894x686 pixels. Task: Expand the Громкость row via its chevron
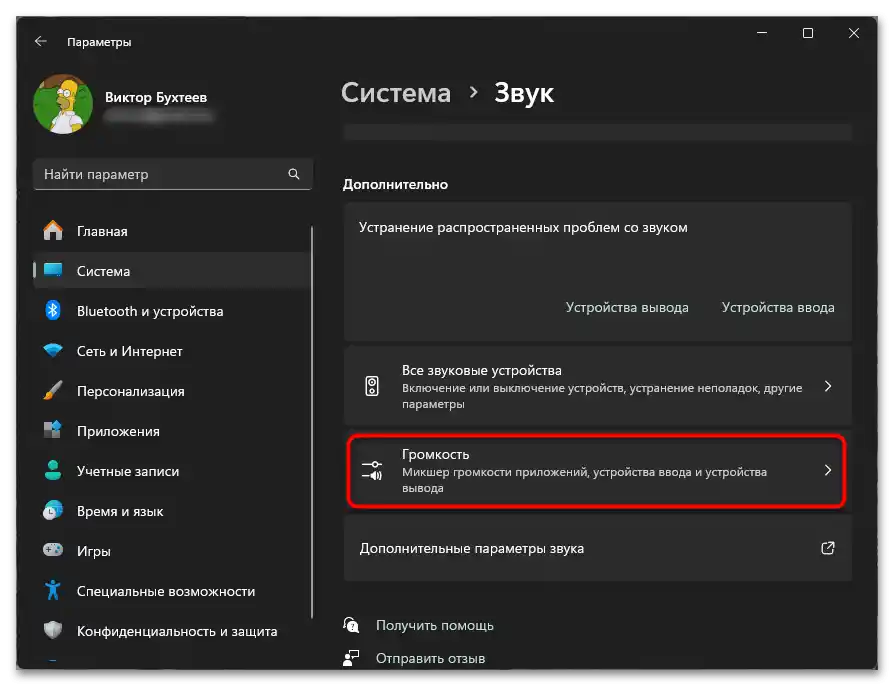827,470
